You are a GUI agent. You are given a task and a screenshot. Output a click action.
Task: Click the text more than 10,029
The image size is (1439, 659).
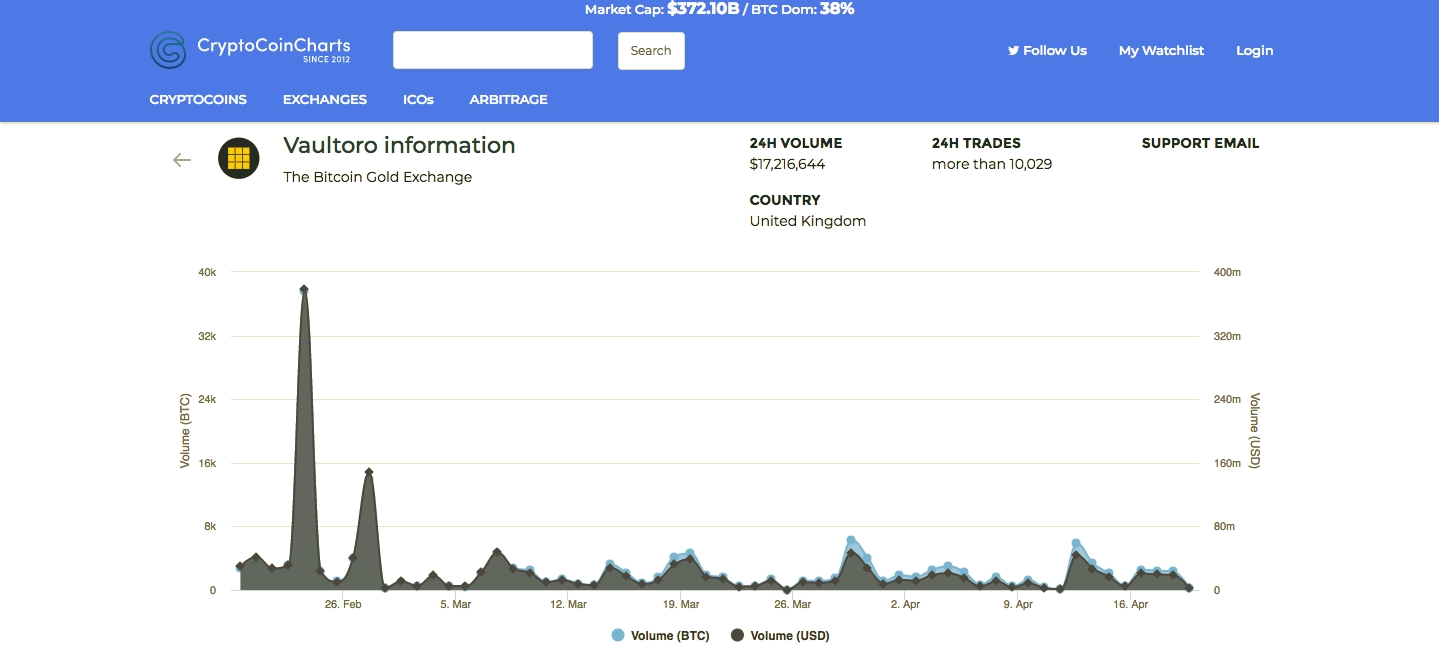tap(992, 164)
